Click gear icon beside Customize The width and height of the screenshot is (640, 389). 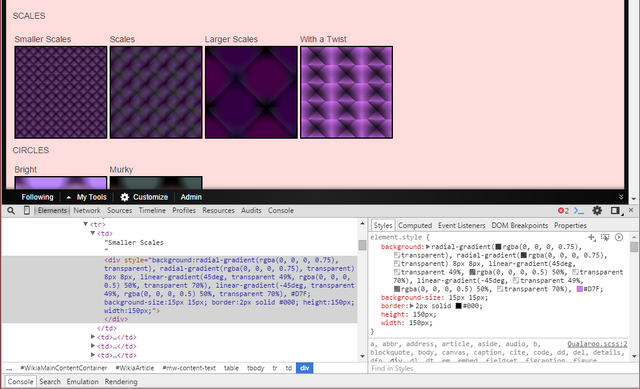124,197
